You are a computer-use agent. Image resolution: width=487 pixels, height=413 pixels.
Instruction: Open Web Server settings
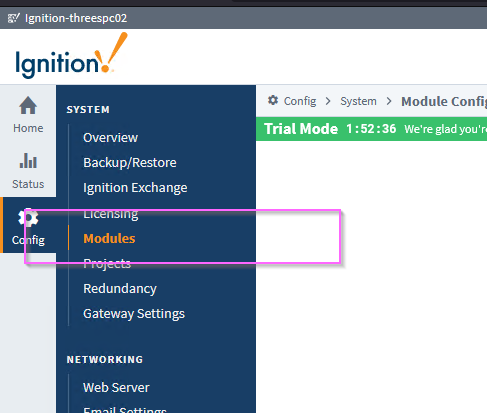click(x=116, y=388)
